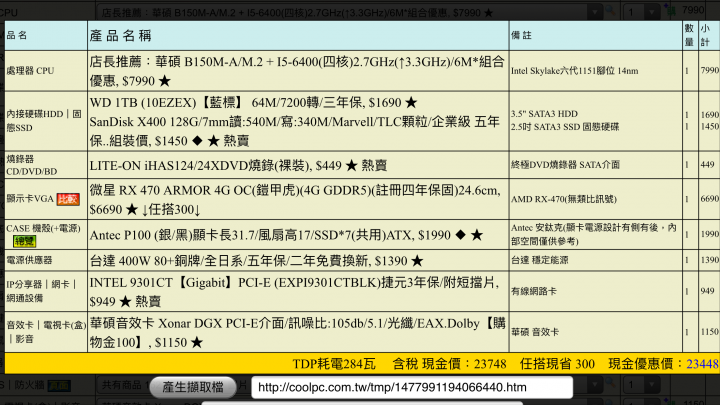
Task: Select the WD 1TB (10EZEX) 藍標 product line
Action: tap(253, 102)
